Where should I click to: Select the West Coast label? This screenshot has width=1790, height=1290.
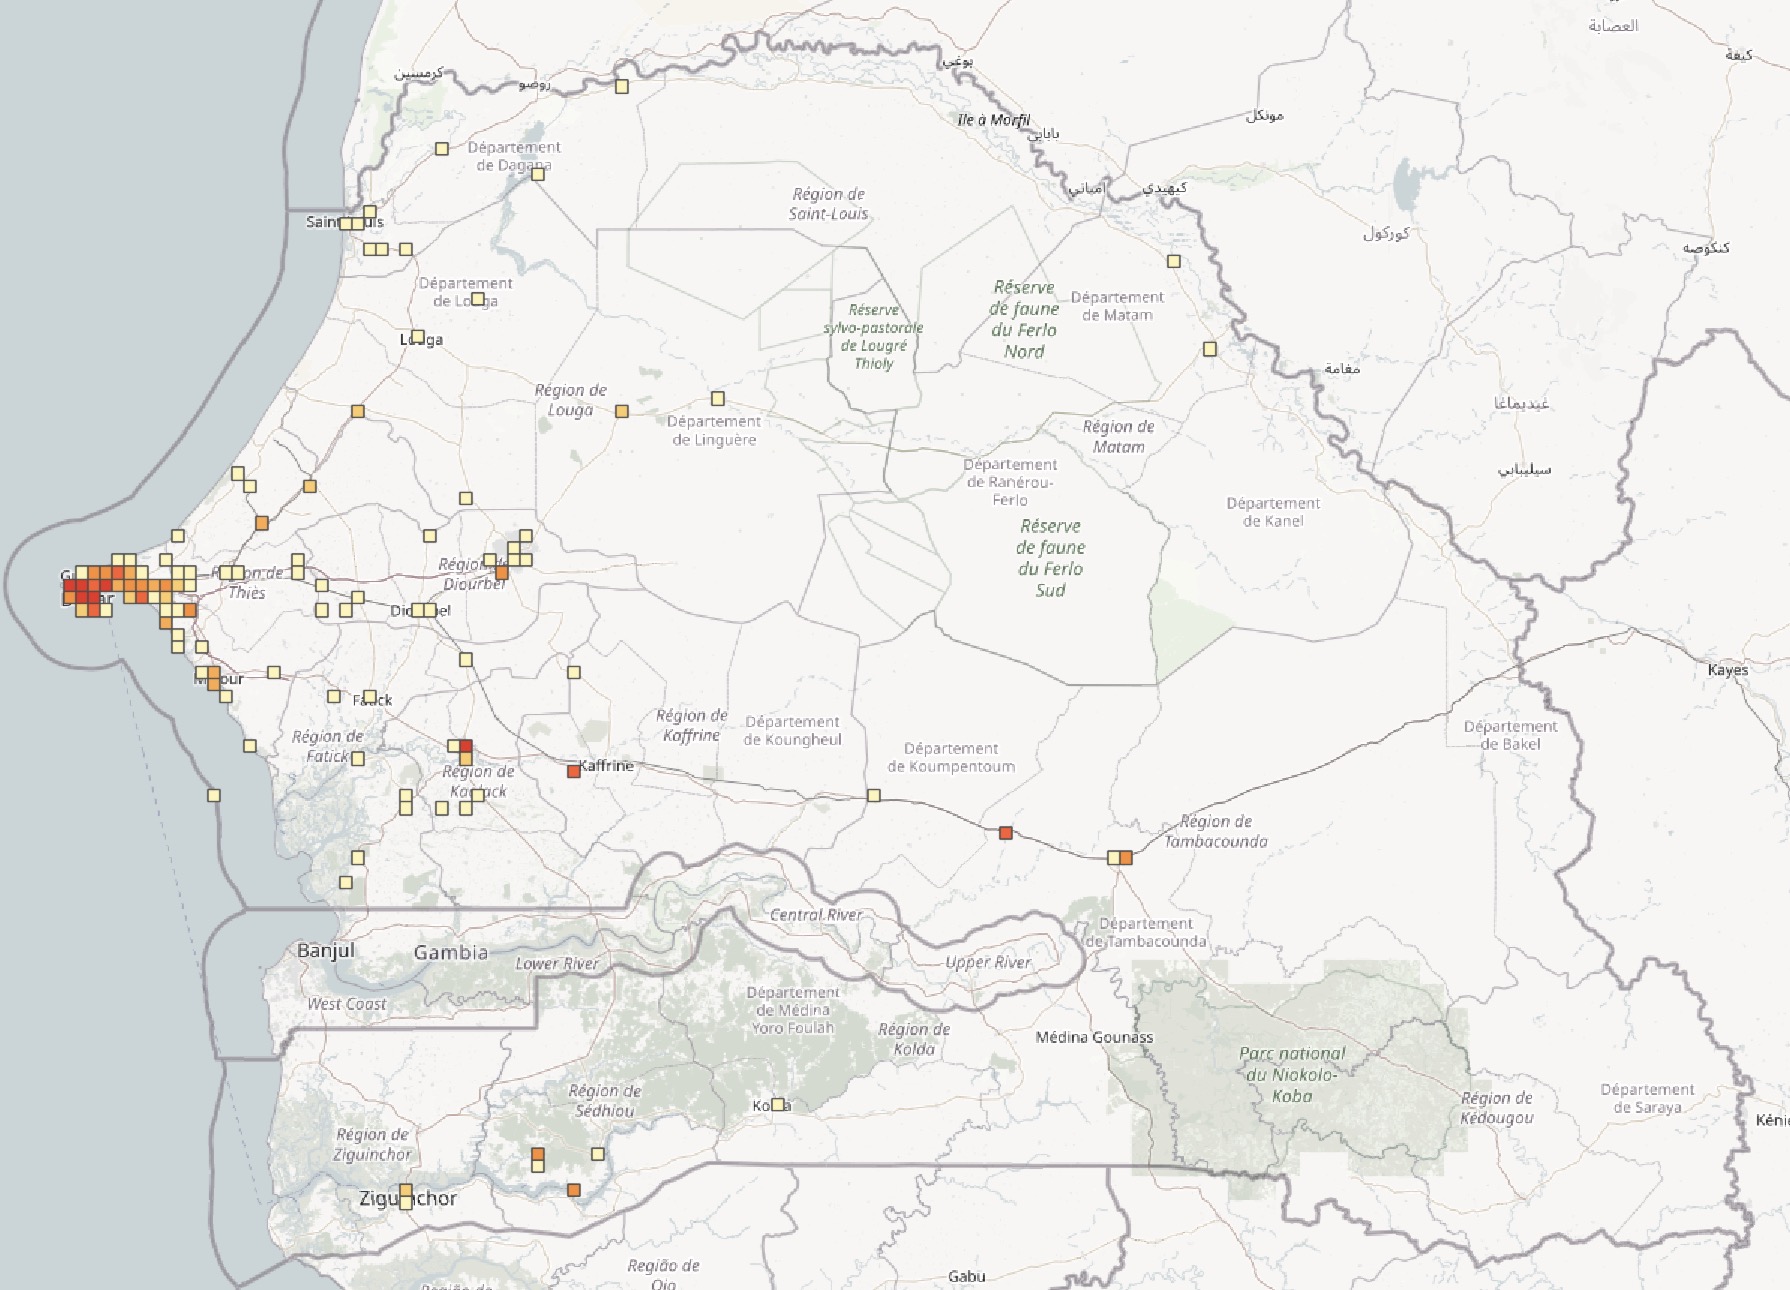point(346,1004)
